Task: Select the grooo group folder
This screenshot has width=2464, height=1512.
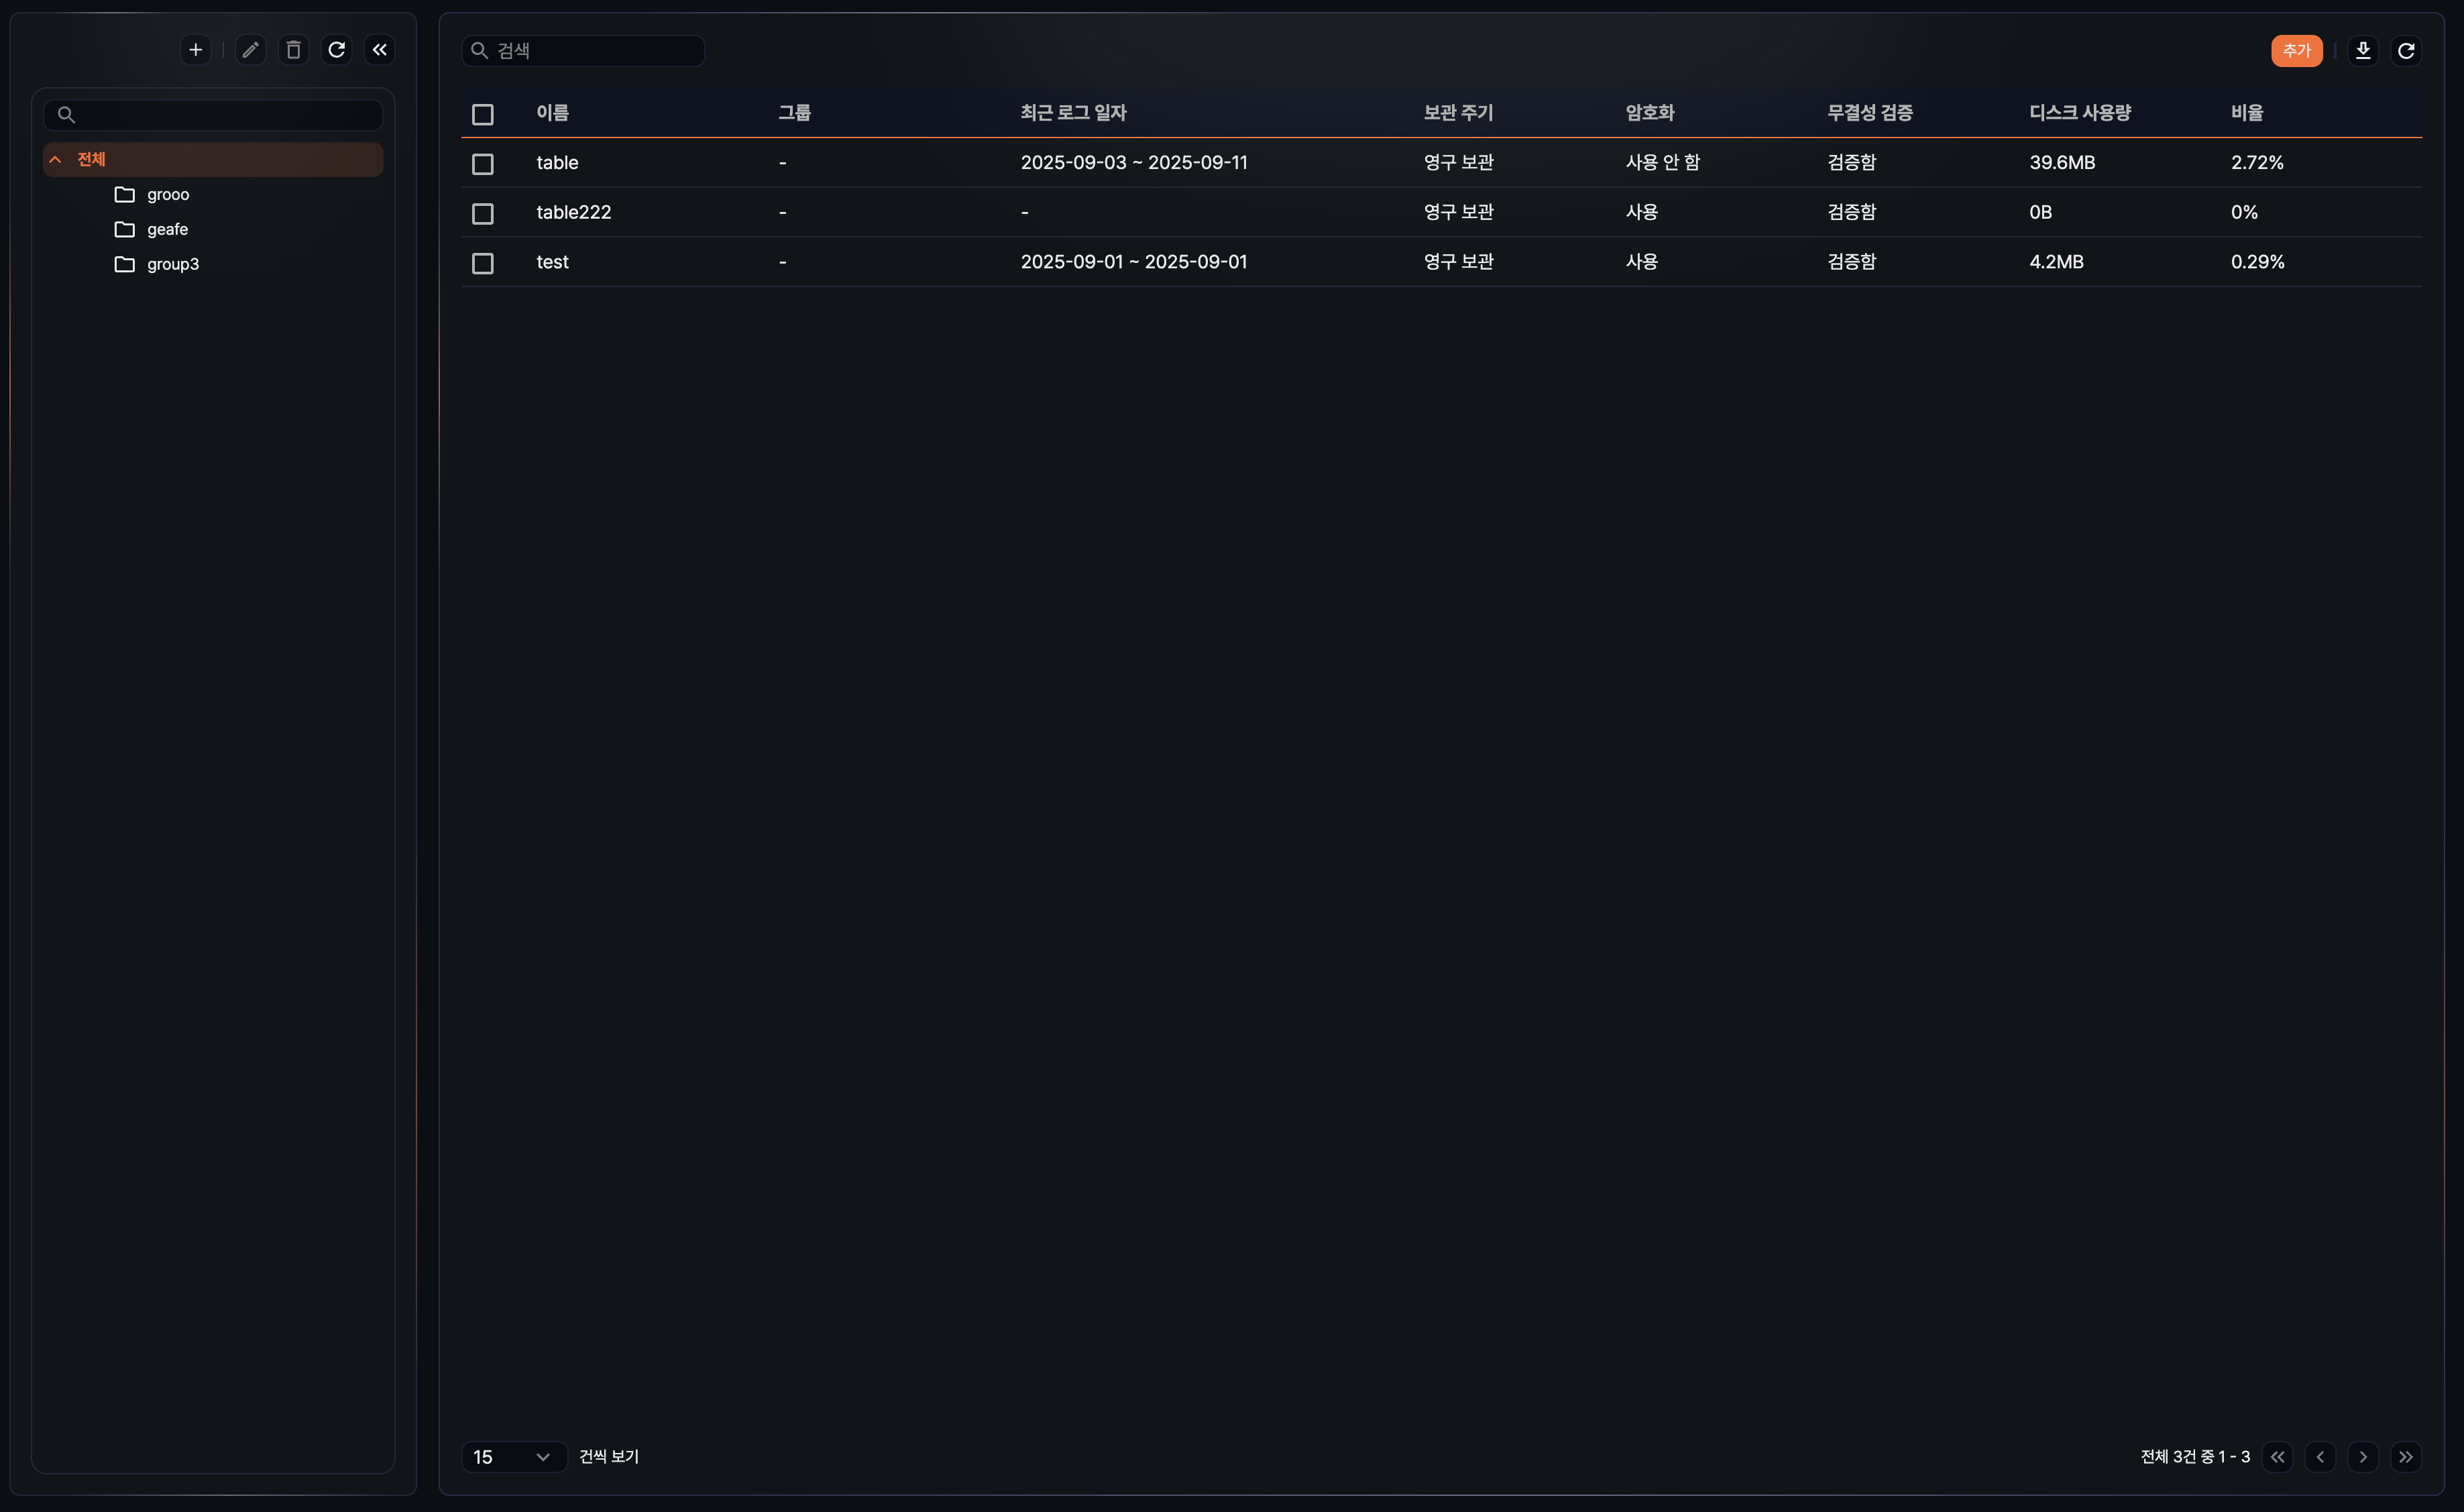Action: pos(167,195)
